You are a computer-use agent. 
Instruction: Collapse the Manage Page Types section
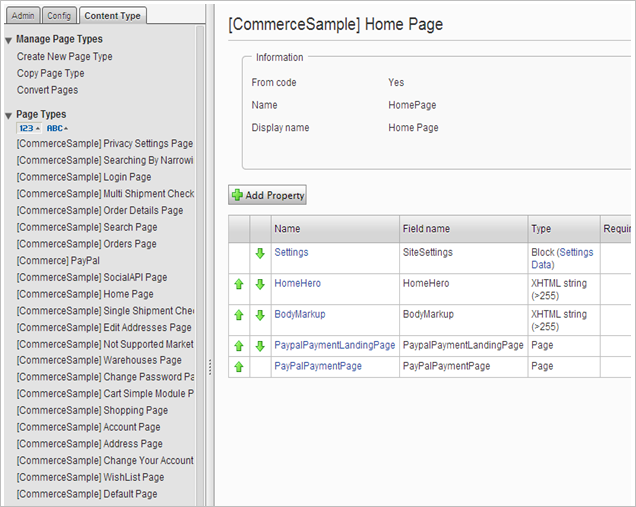(x=9, y=40)
